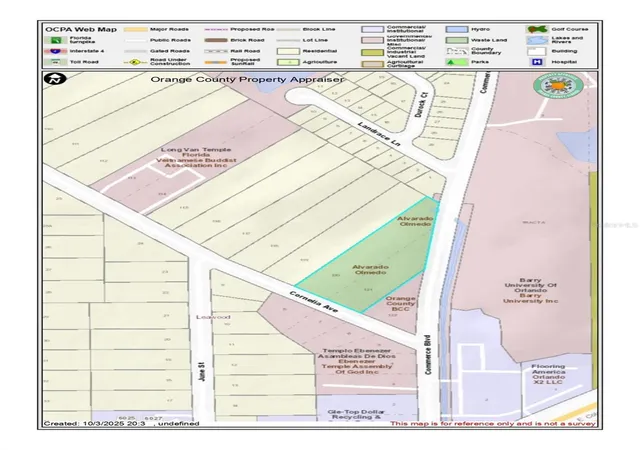The image size is (640, 450).
Task: Click the Public Roads legend label
Action: click(x=170, y=40)
